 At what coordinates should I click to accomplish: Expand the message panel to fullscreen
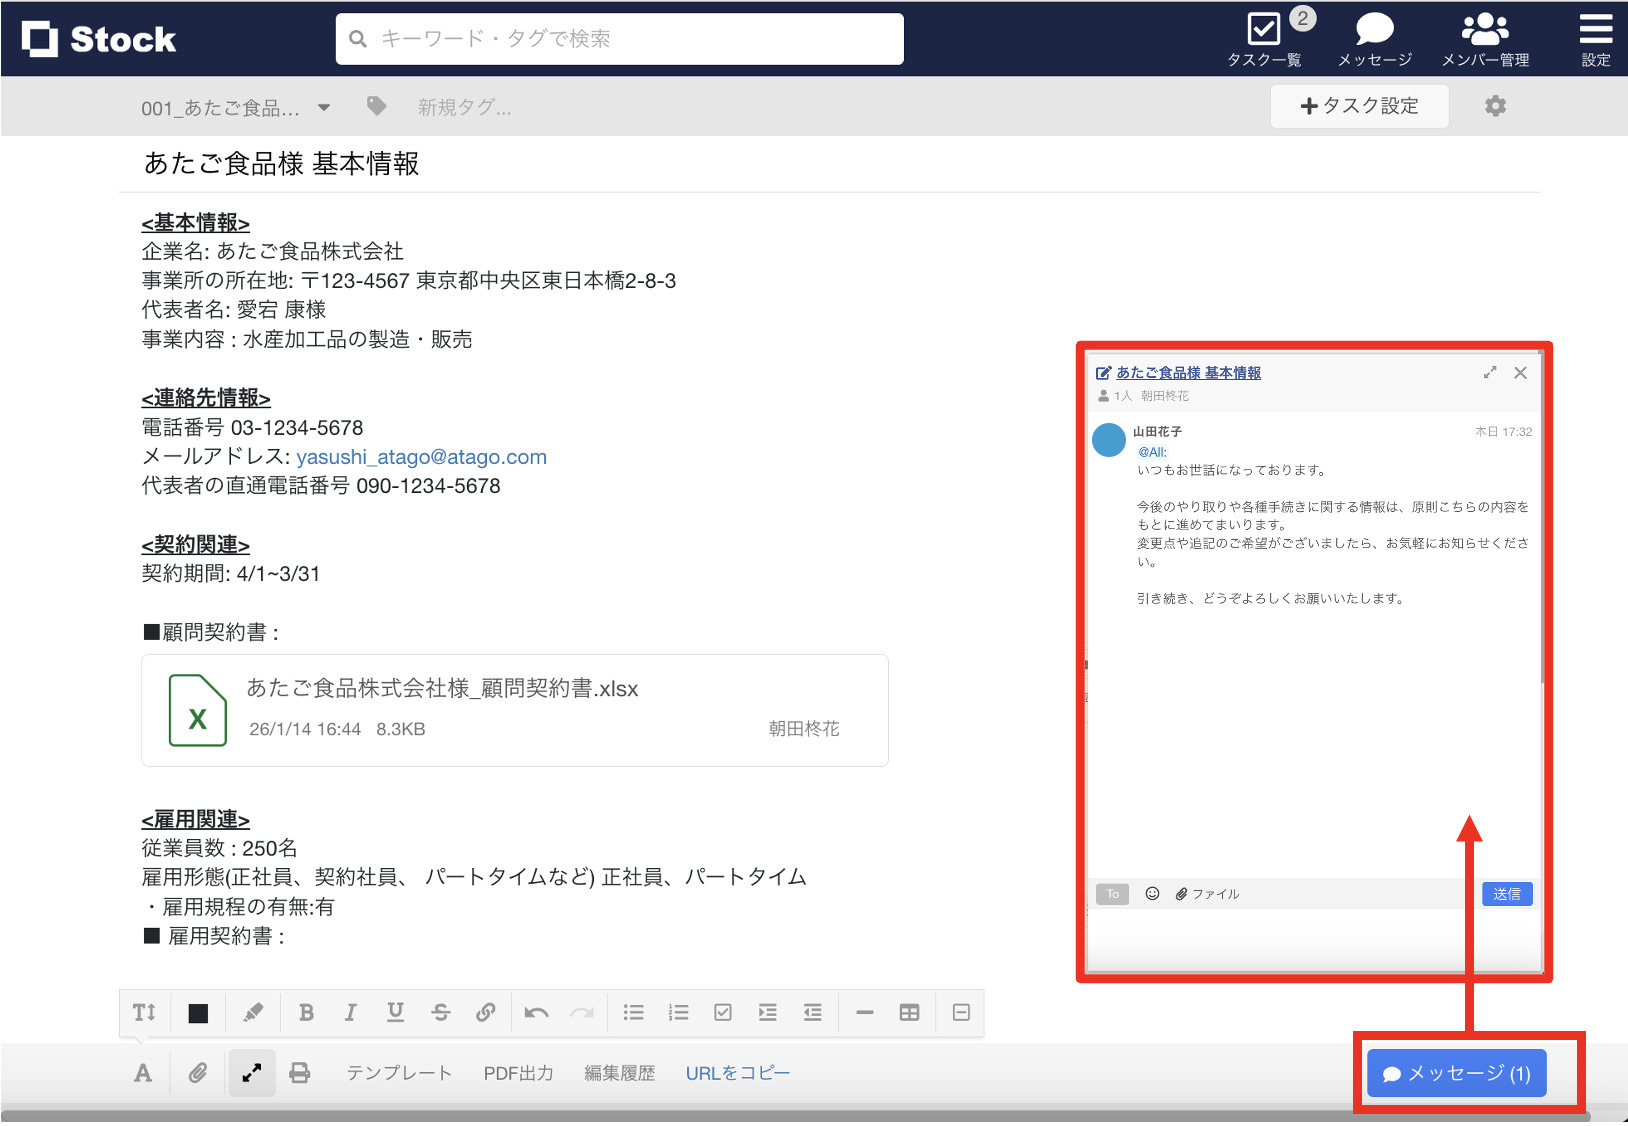1490,372
